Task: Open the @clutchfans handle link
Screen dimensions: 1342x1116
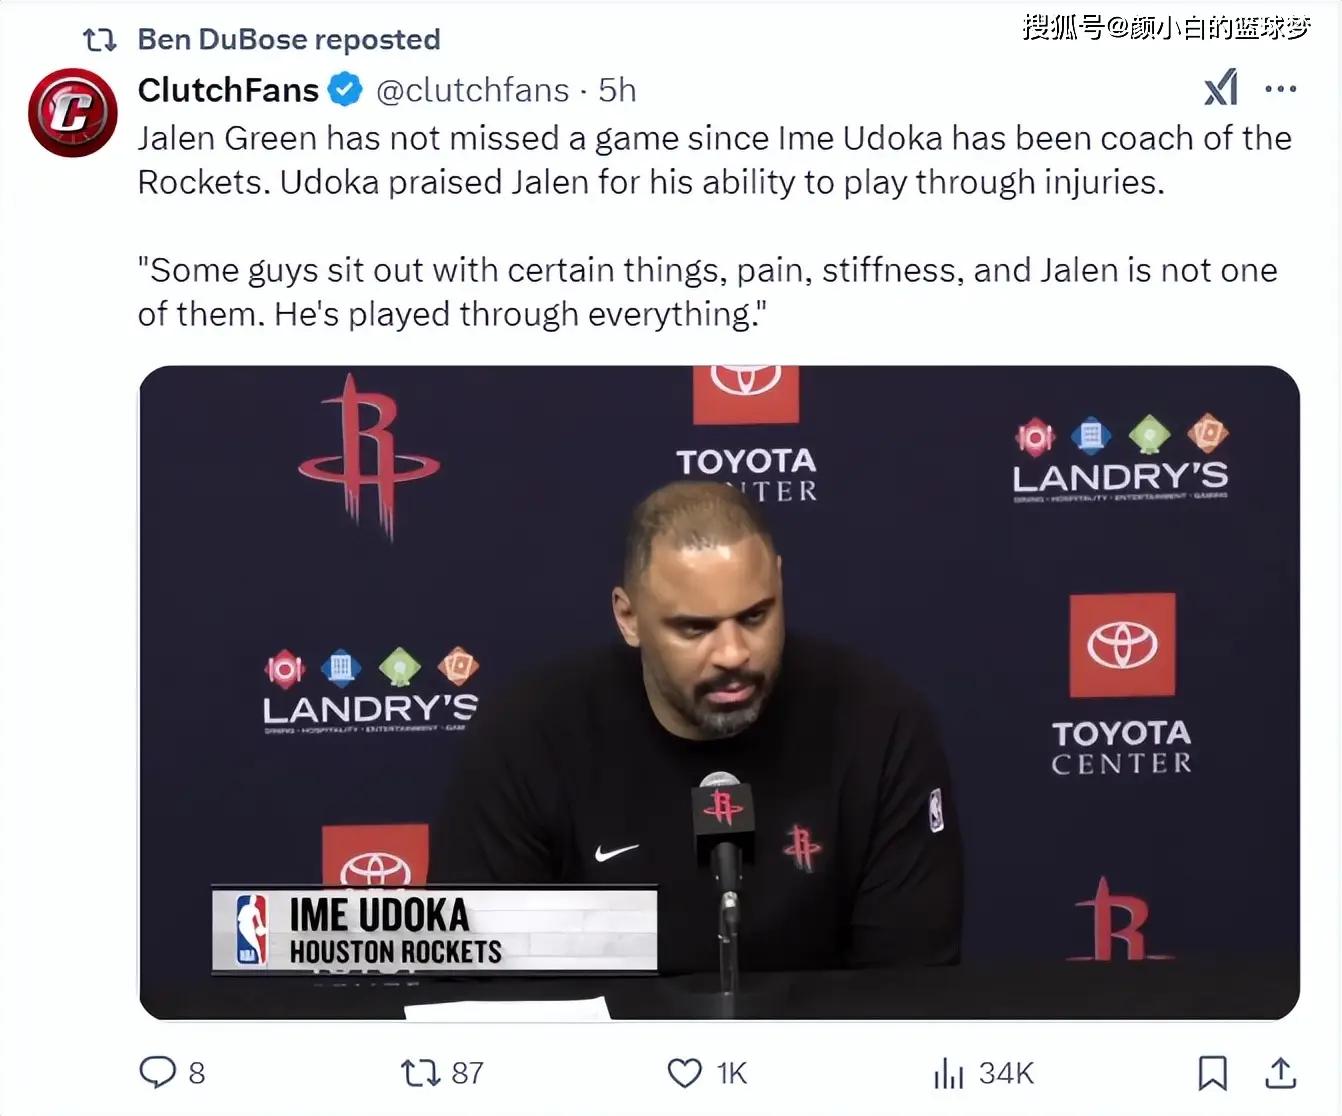Action: [x=472, y=90]
